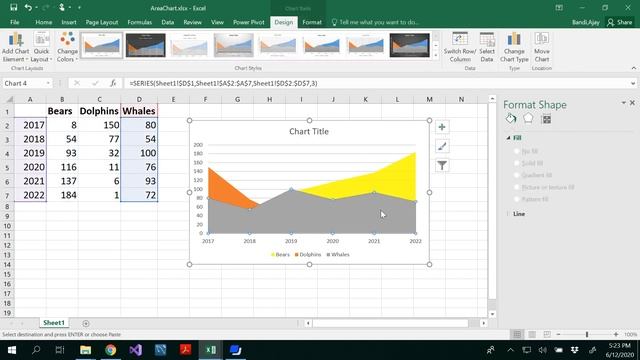Click Move Chart button
This screenshot has width=640, height=360.
pos(542,47)
